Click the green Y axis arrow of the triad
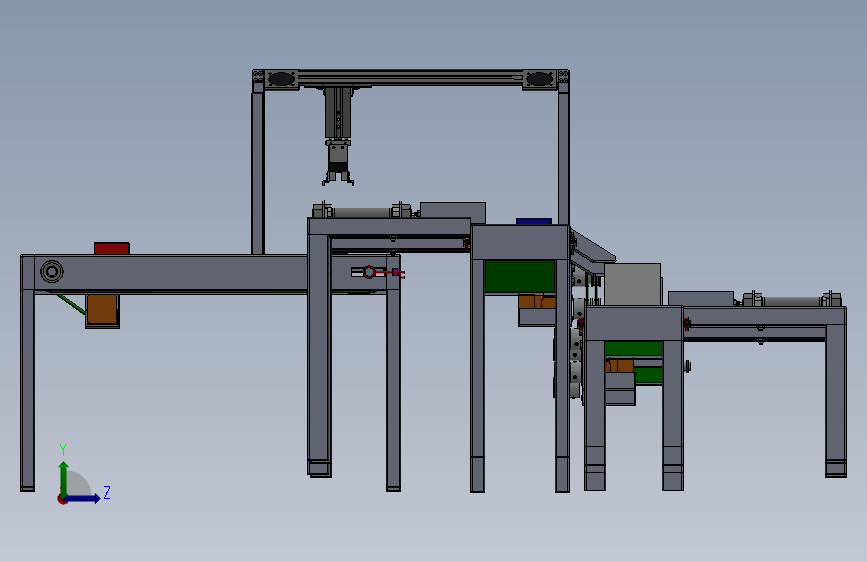 tap(64, 479)
